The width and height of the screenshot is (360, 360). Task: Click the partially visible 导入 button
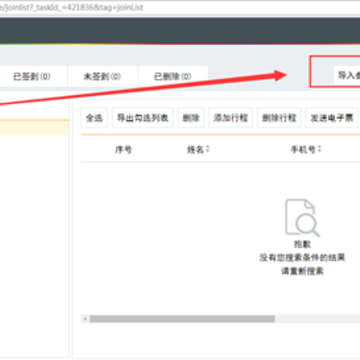pos(347,75)
